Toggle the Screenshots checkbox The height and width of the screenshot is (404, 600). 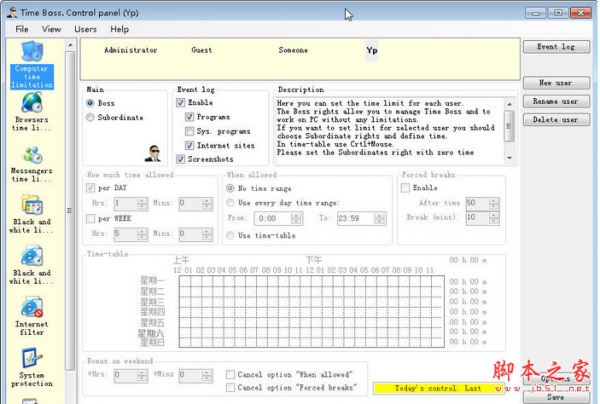click(x=181, y=159)
